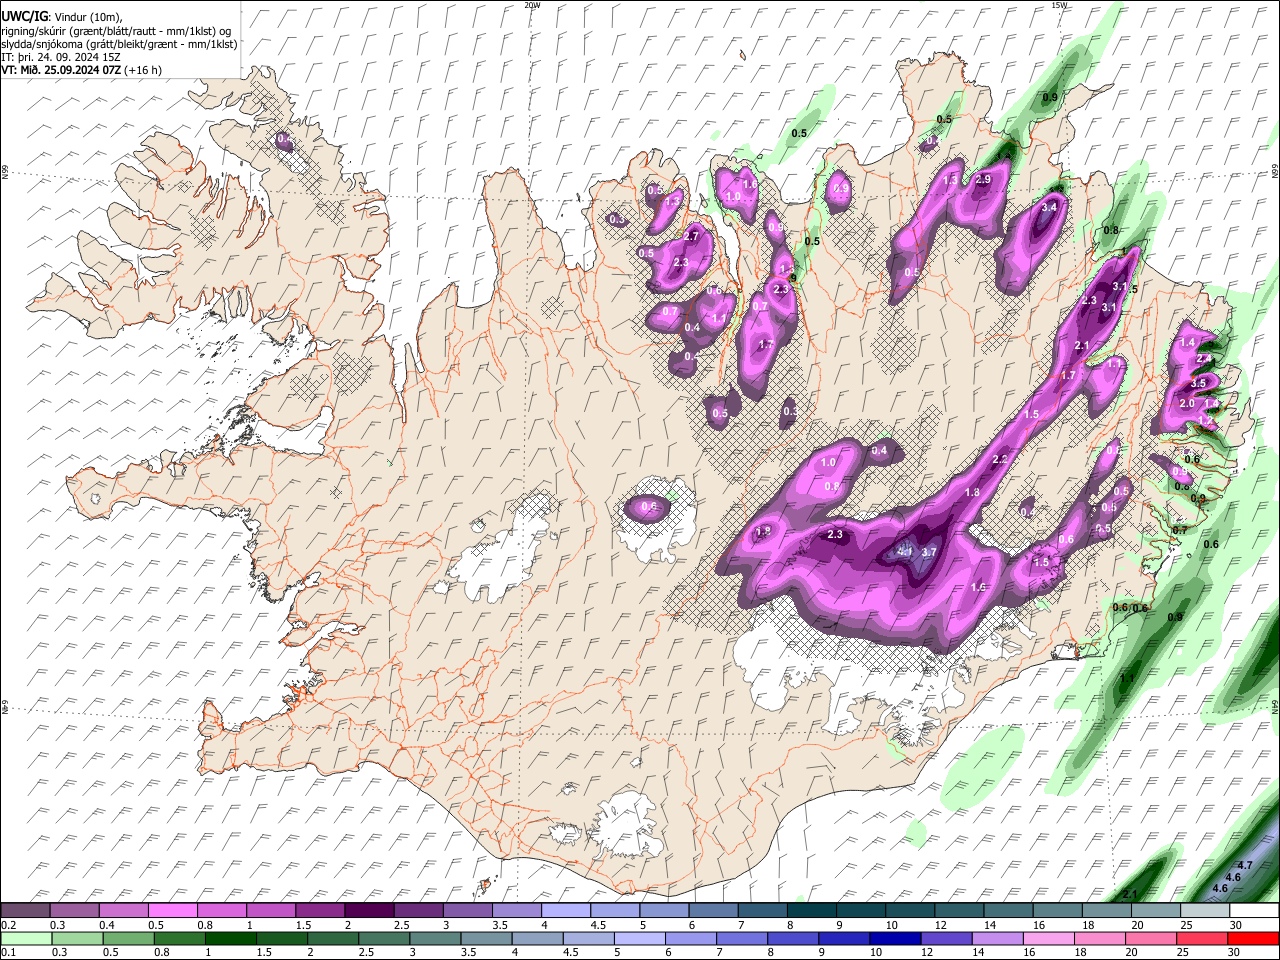Click the 2.0 value in the eastern fjords
1280x960 pixels.
pos(1187,404)
